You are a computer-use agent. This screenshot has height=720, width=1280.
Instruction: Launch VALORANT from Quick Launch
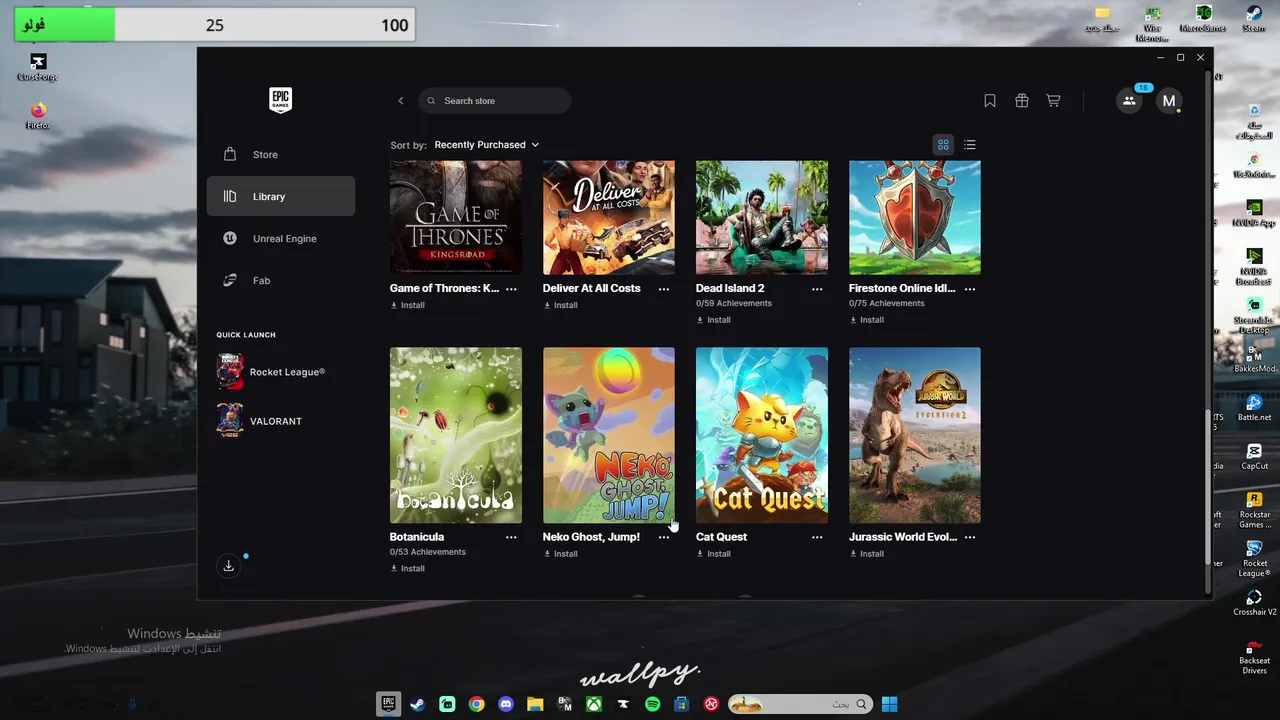tap(260, 421)
